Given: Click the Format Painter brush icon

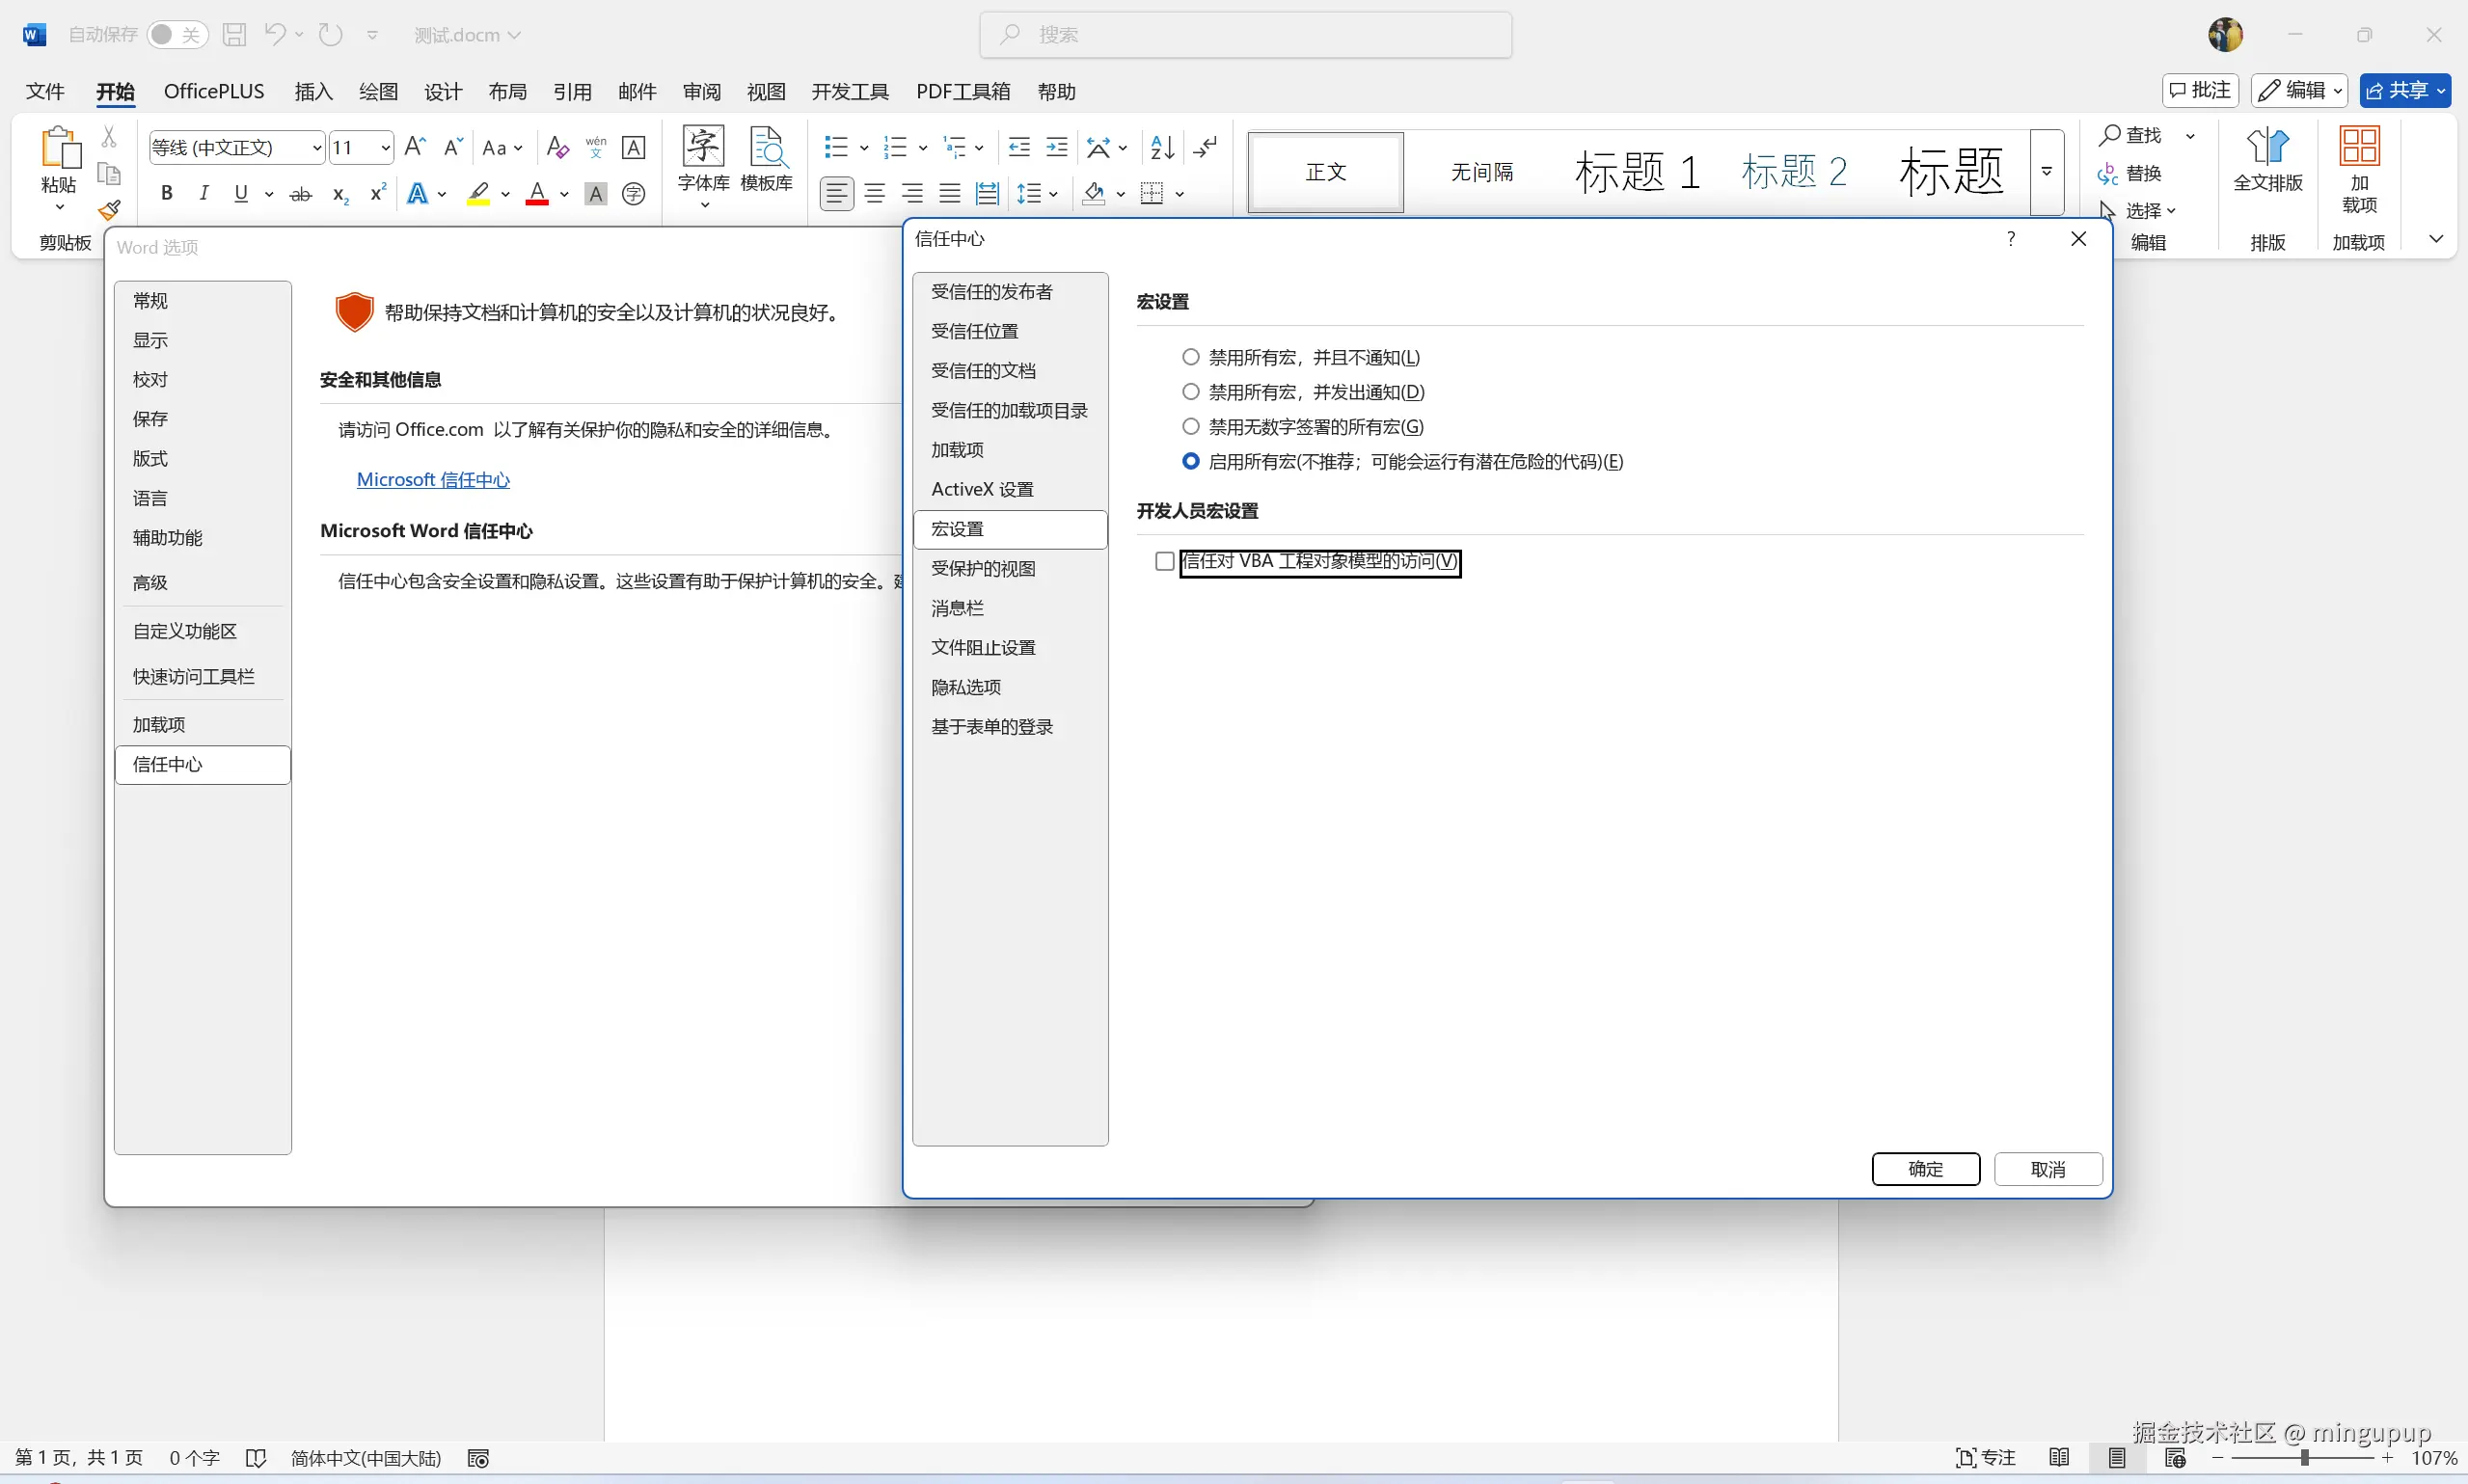Looking at the screenshot, I should point(109,210).
